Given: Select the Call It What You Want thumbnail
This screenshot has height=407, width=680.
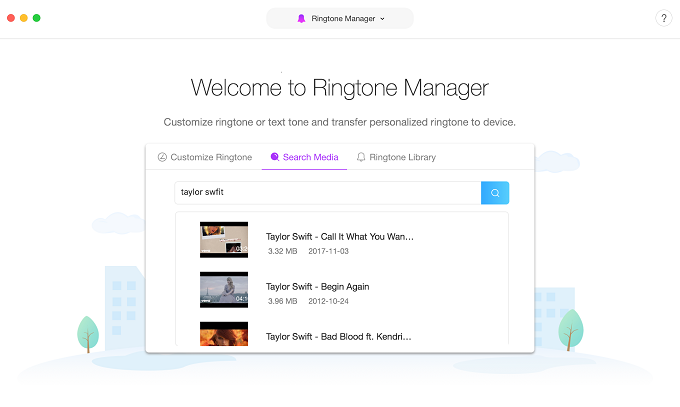Looking at the screenshot, I should [x=224, y=240].
